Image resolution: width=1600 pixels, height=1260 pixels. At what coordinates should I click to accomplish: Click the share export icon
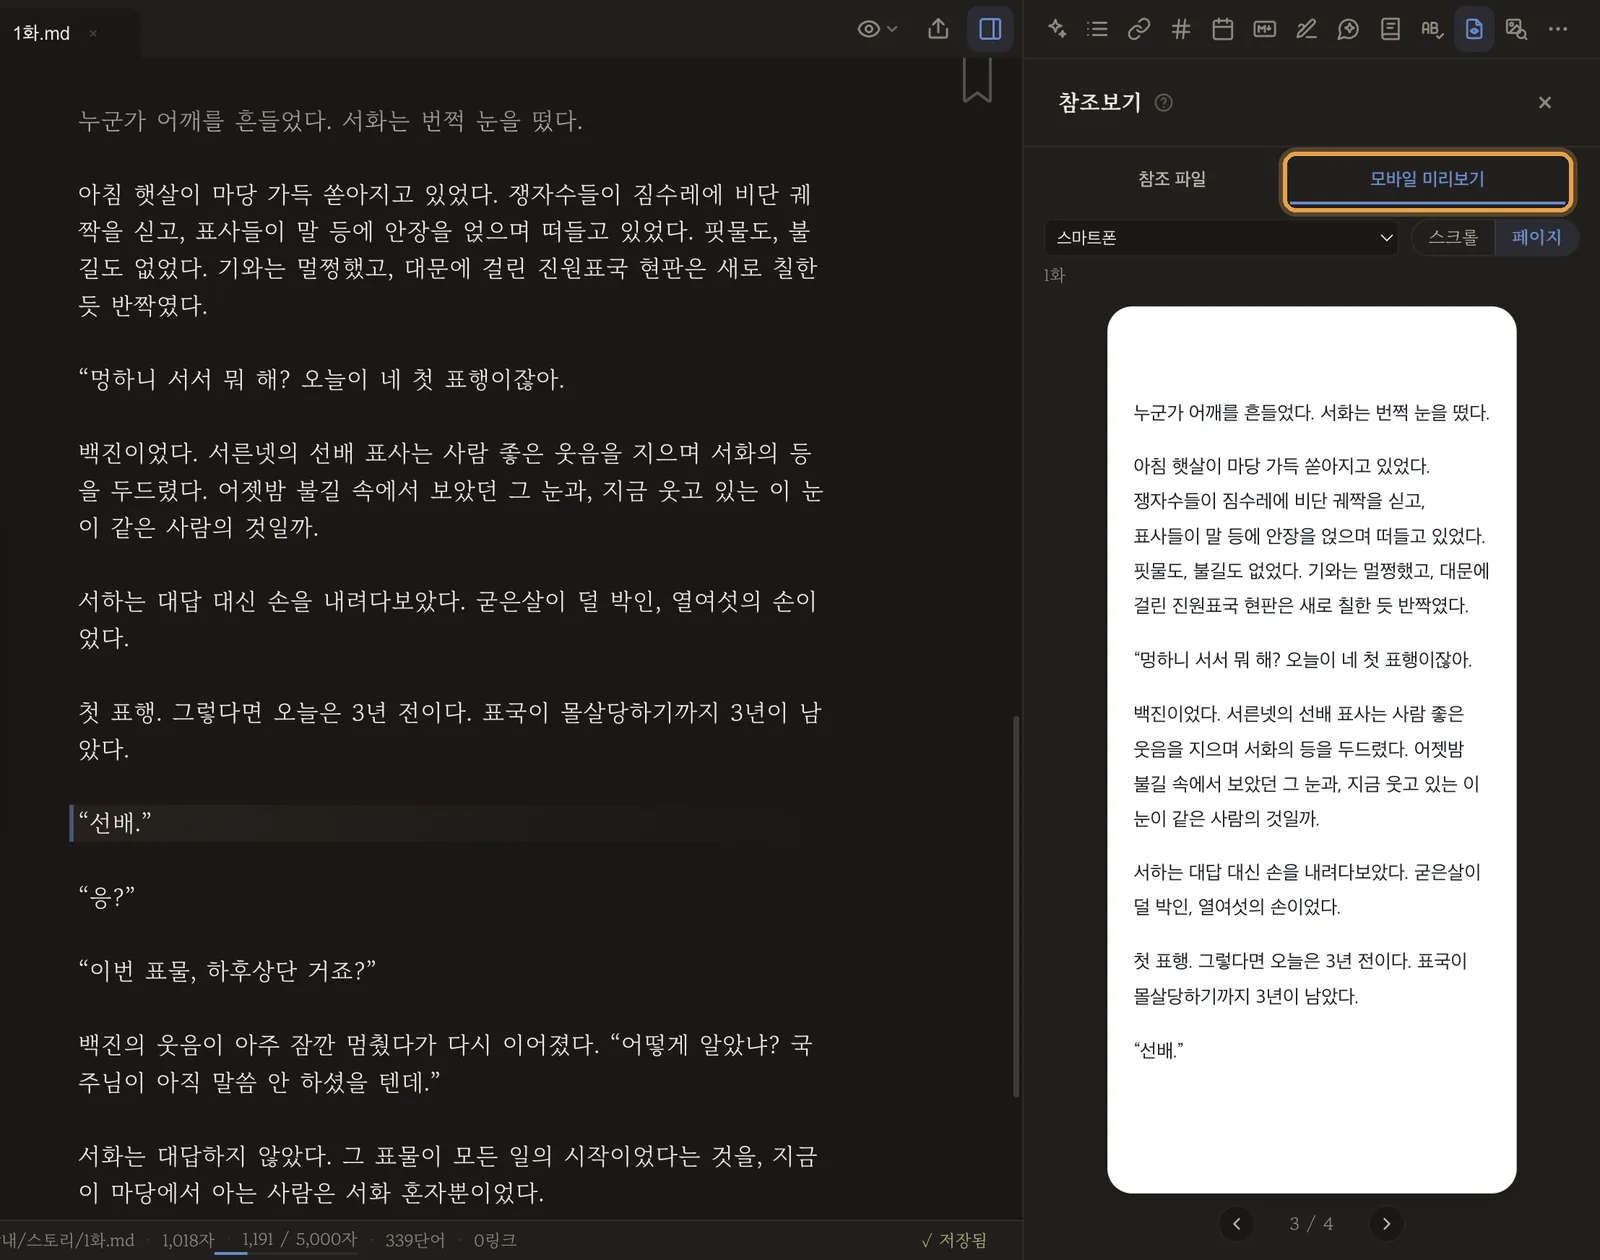[x=937, y=29]
